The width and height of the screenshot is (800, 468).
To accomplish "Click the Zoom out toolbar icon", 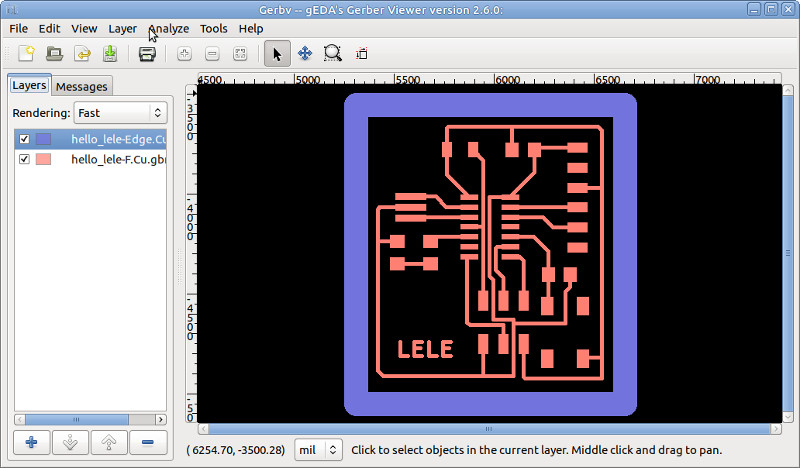I will [x=212, y=54].
